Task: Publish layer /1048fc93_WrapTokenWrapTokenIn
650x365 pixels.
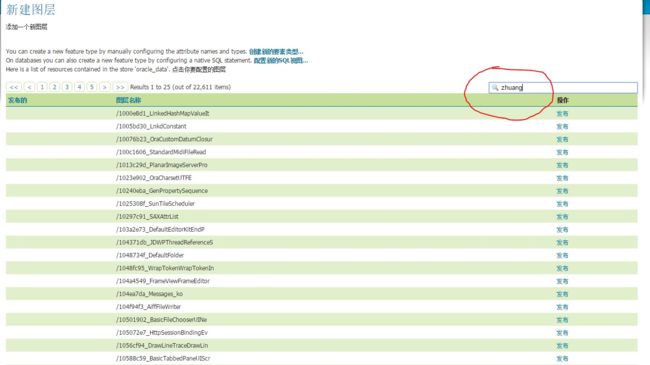Action: point(562,268)
